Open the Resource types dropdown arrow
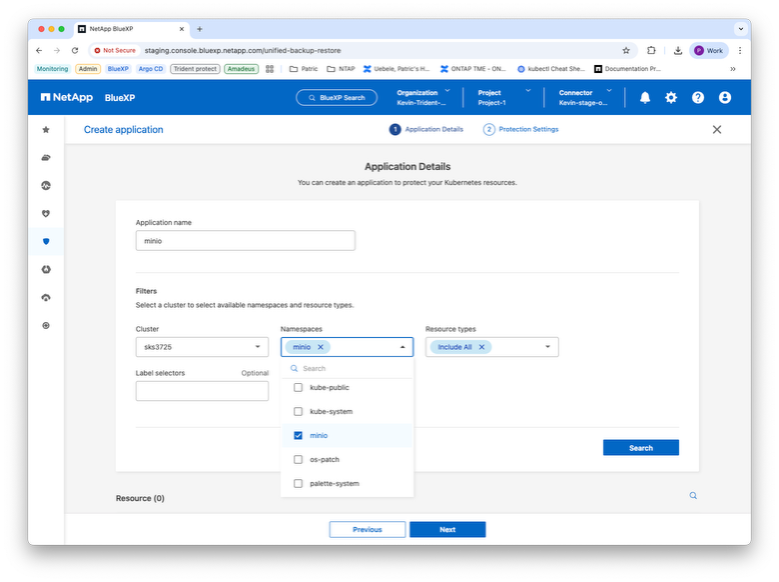The image size is (779, 582). (x=547, y=347)
